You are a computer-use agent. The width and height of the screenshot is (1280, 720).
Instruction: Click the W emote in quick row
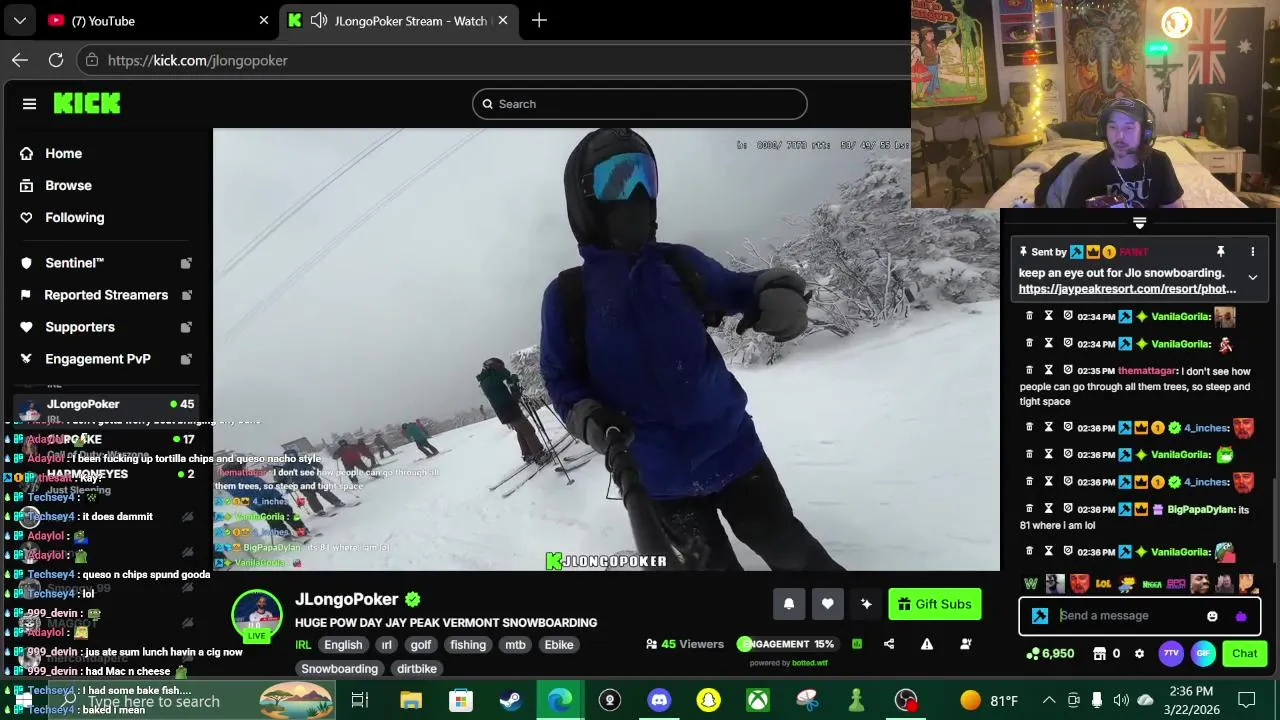(x=1031, y=584)
